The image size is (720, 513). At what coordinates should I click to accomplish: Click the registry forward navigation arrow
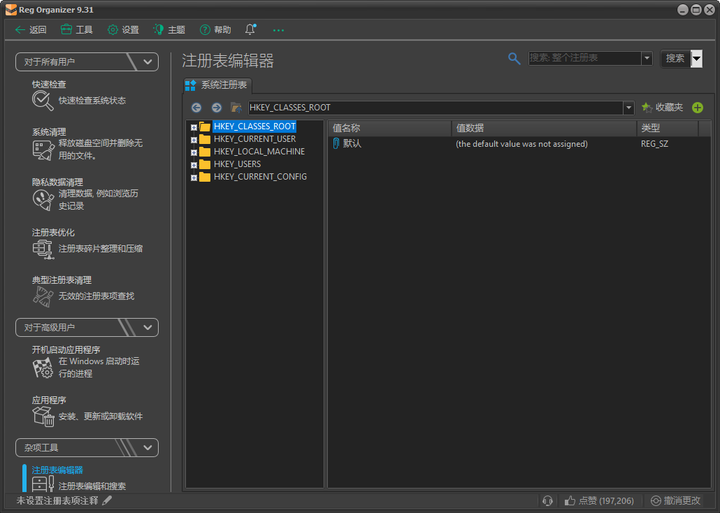click(x=216, y=107)
